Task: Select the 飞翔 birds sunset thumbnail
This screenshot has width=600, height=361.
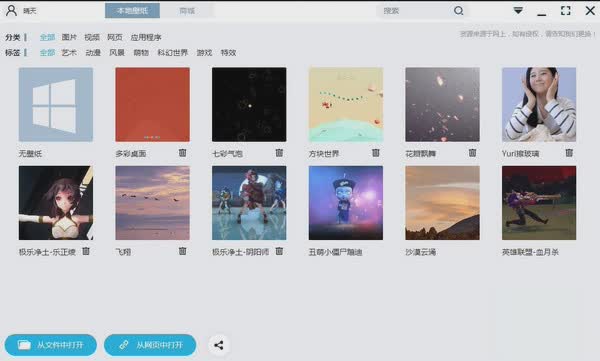Action: 152,203
